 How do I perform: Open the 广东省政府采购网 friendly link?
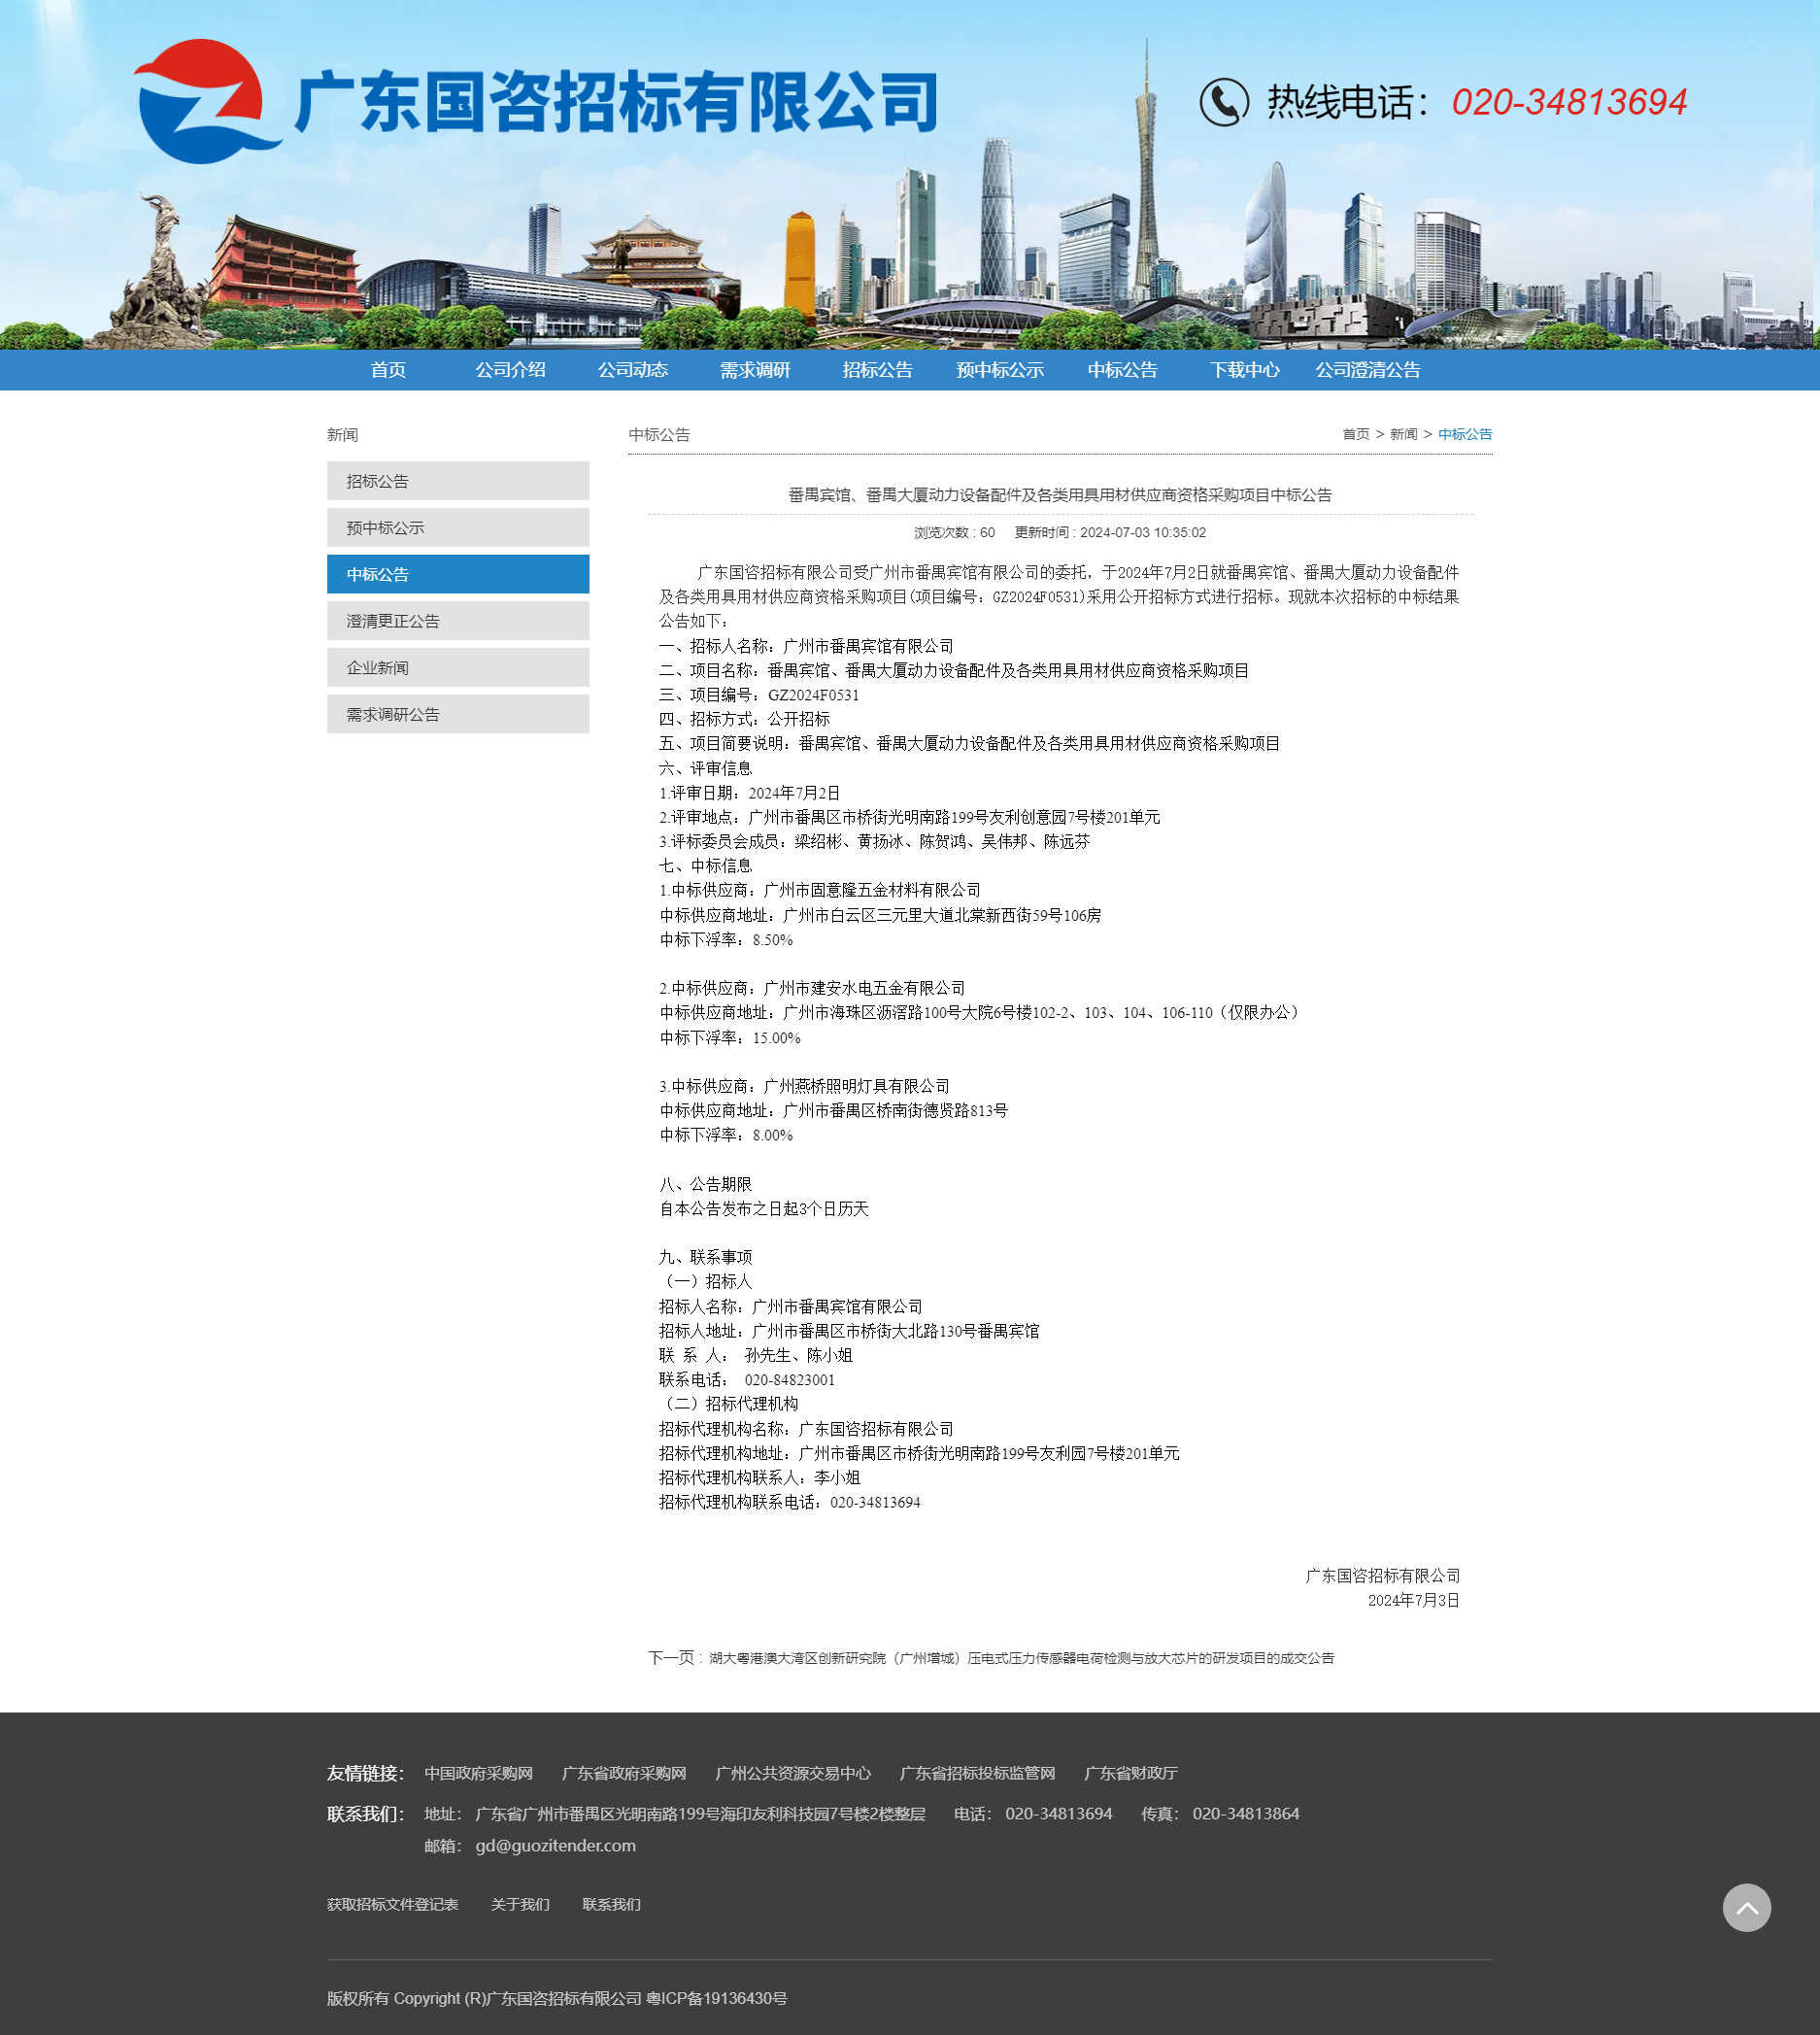click(x=624, y=1773)
